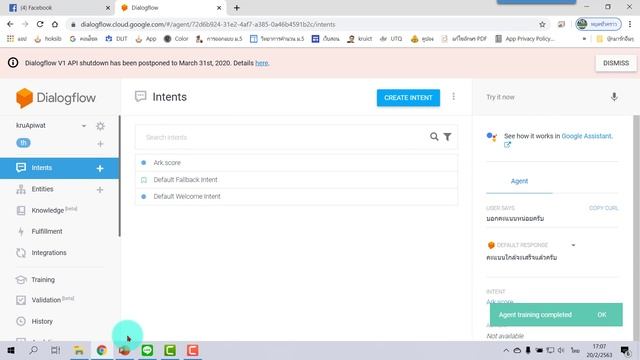
Task: Open the Color bookmark
Action: pyautogui.click(x=176, y=39)
